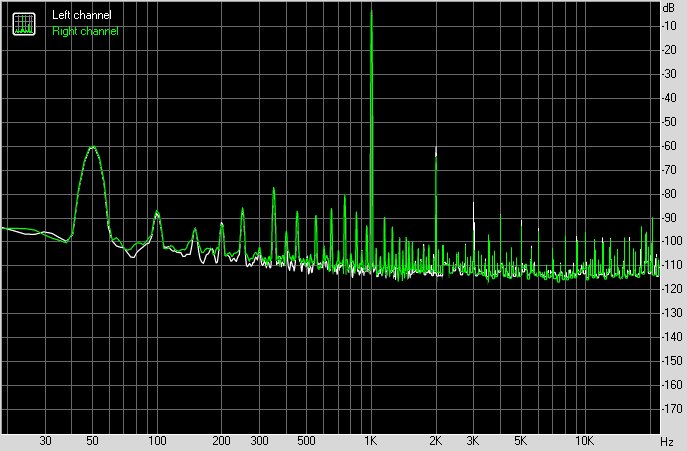Click the "10K" frequency axis label

pyautogui.click(x=584, y=441)
